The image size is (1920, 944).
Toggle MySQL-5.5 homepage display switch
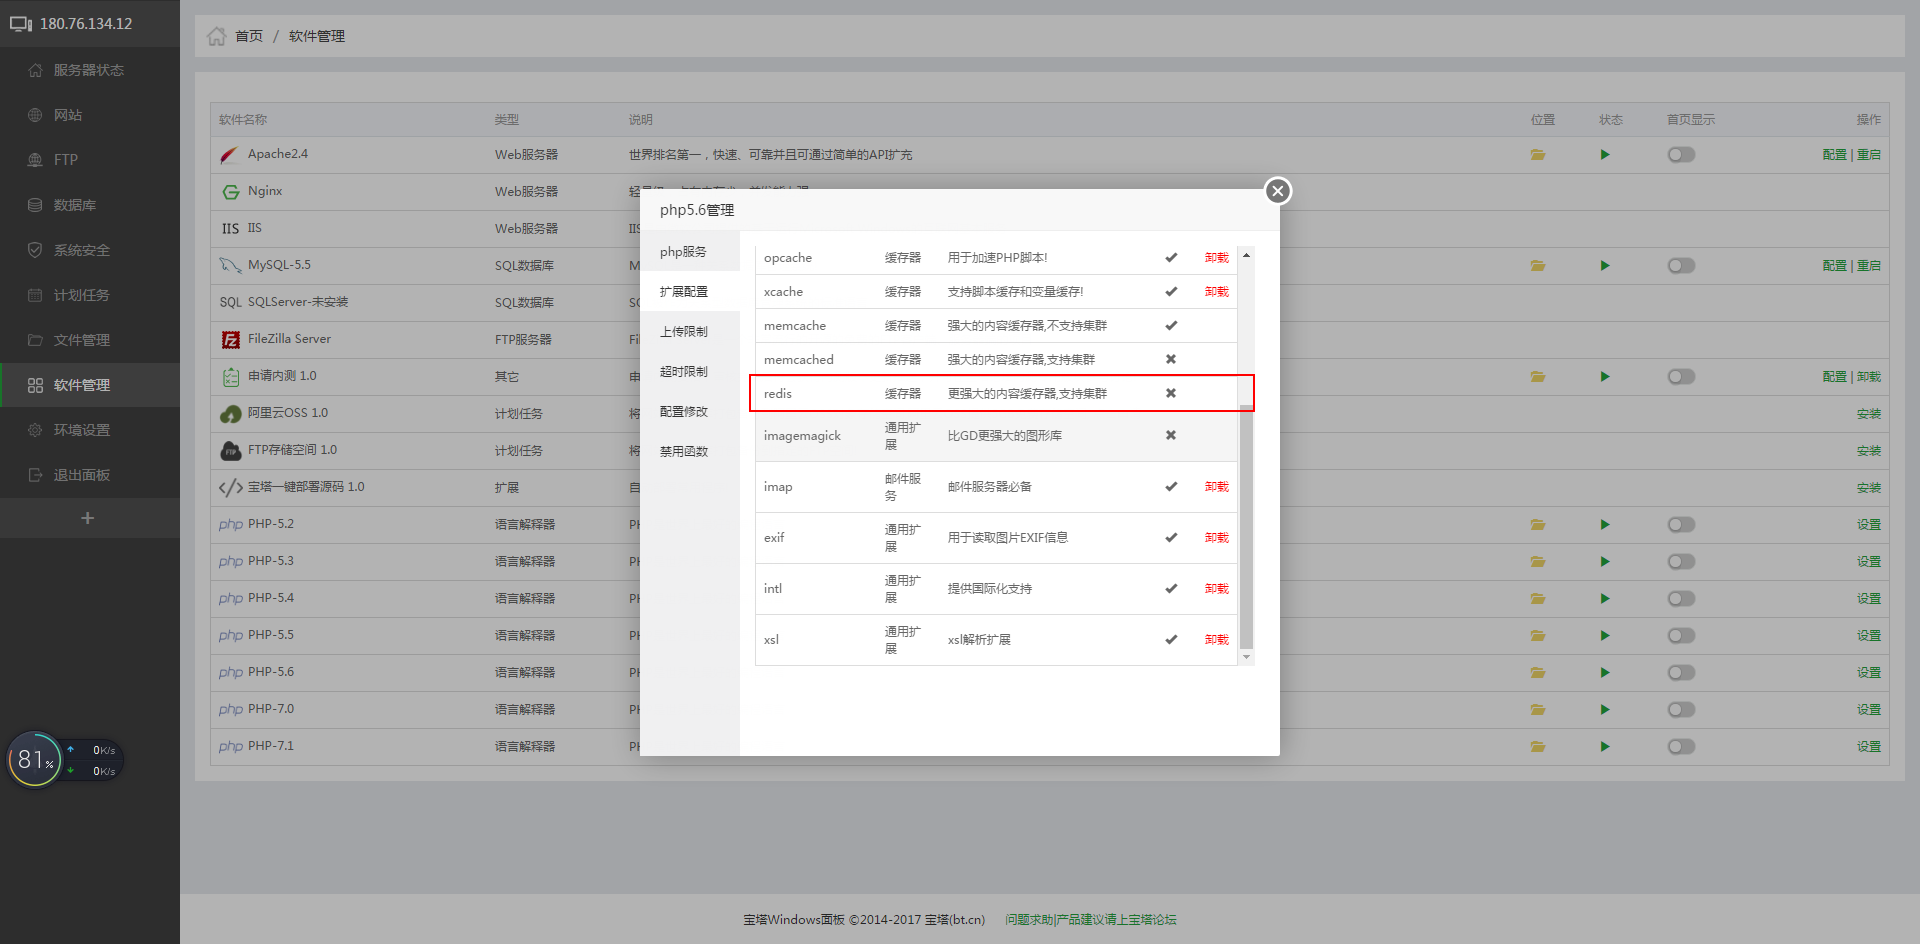tap(1681, 266)
